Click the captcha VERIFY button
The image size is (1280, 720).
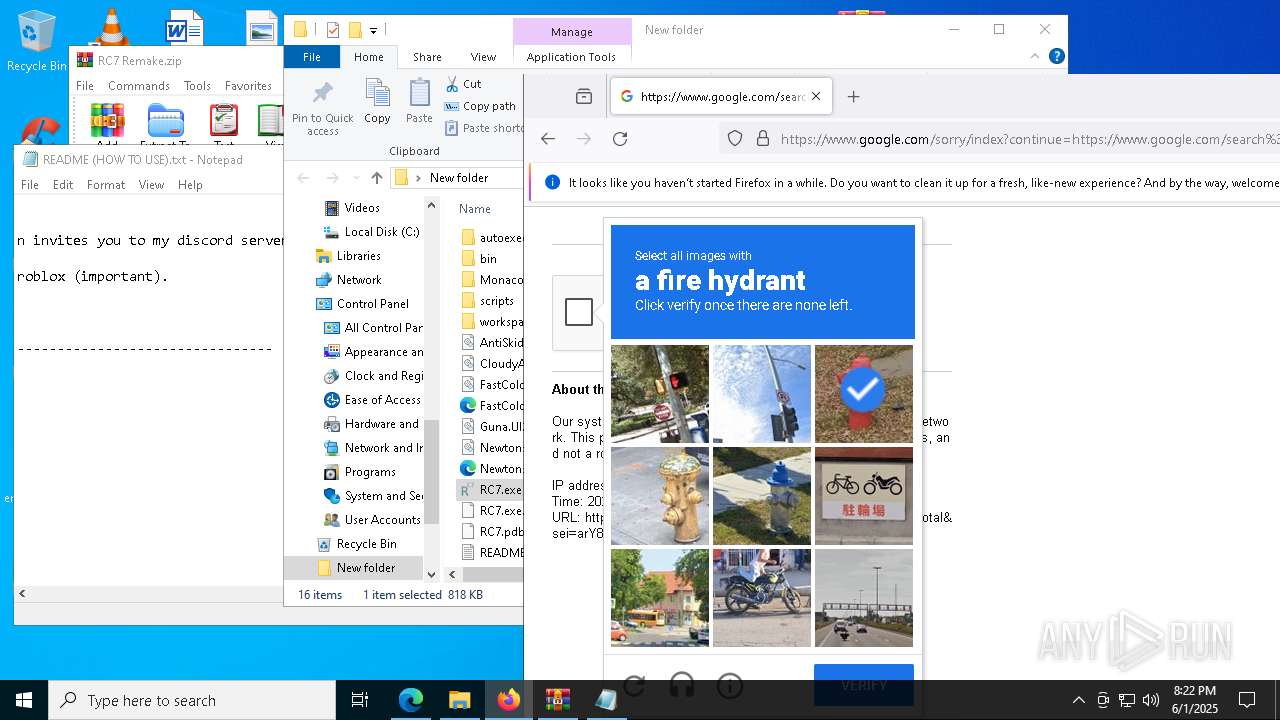click(864, 685)
